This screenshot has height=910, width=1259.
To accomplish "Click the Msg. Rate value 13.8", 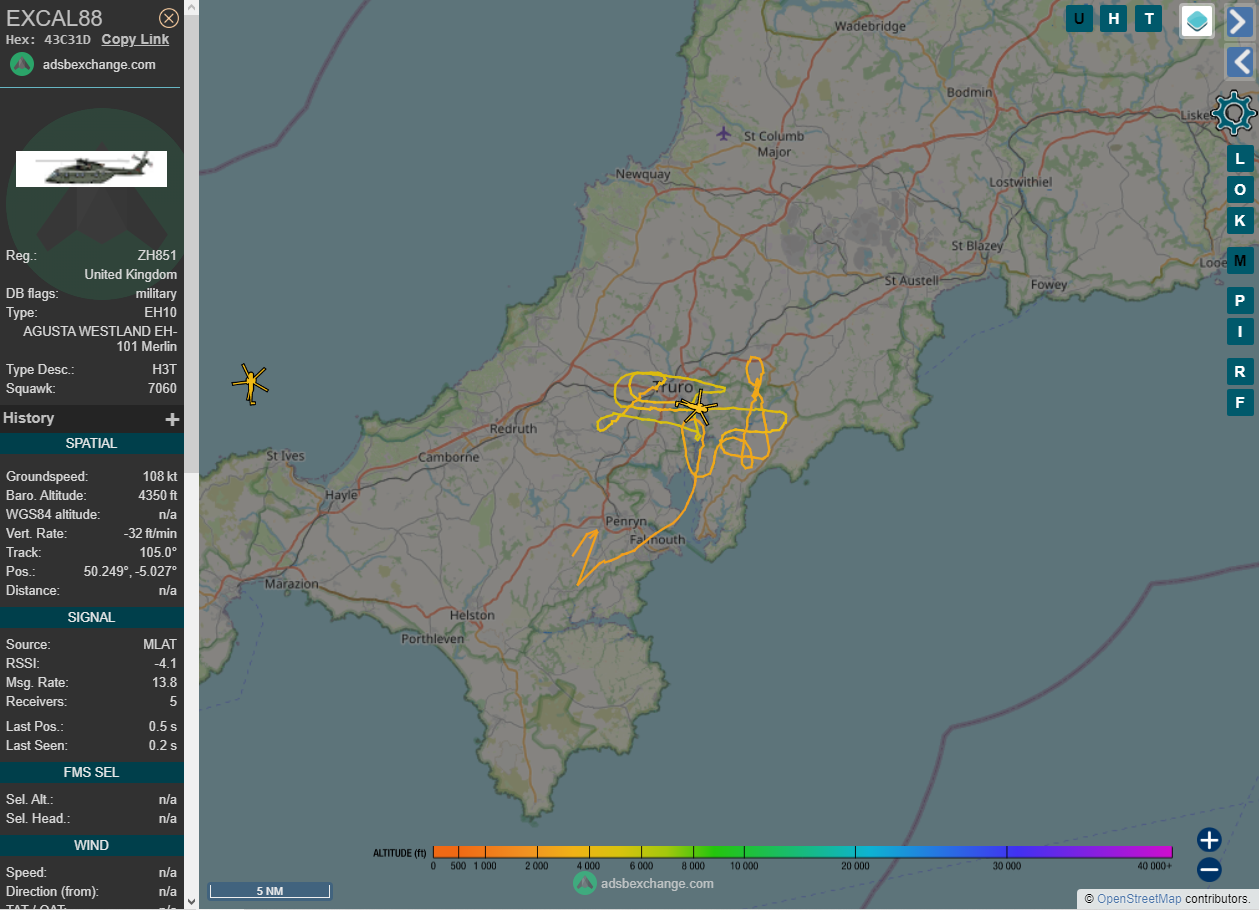I will [x=164, y=683].
